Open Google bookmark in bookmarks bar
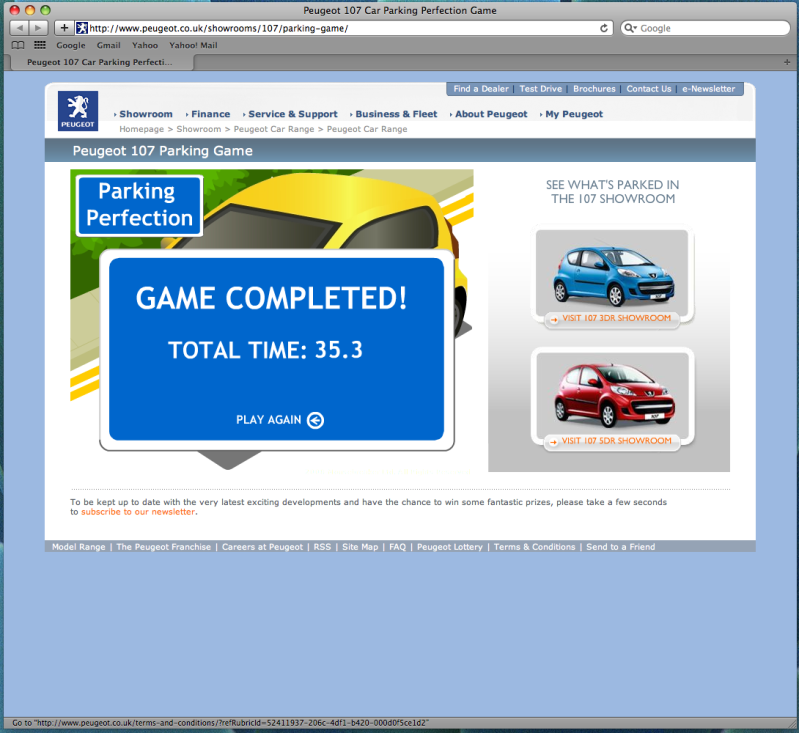Viewport: 799px width, 733px height. [71, 45]
